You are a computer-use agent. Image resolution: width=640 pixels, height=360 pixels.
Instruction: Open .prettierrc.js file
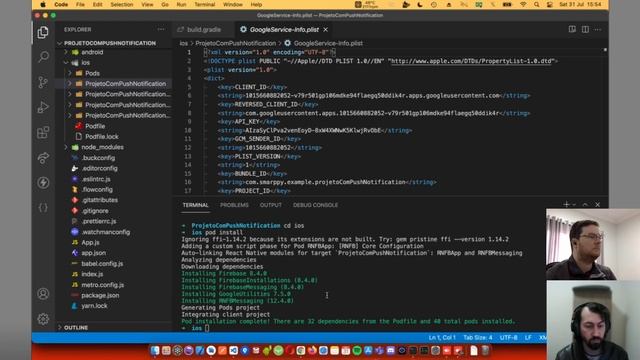tap(99, 221)
